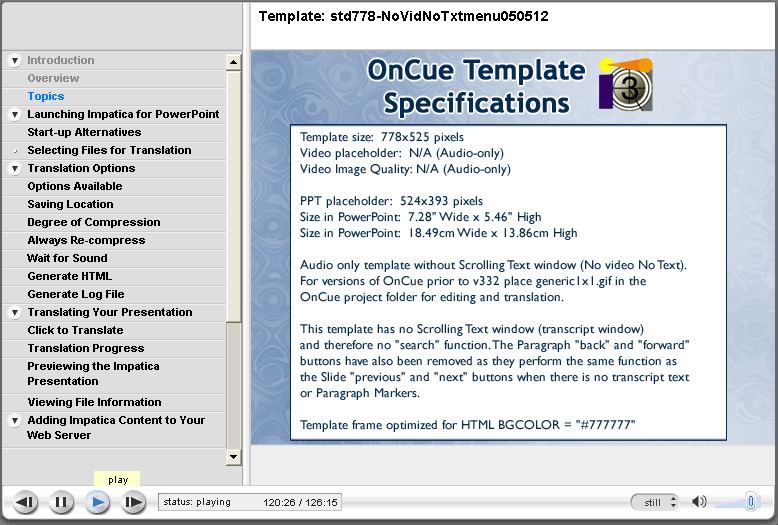Collapse Adding Impatica Content section arrow
The height and width of the screenshot is (525, 778).
pyautogui.click(x=15, y=421)
